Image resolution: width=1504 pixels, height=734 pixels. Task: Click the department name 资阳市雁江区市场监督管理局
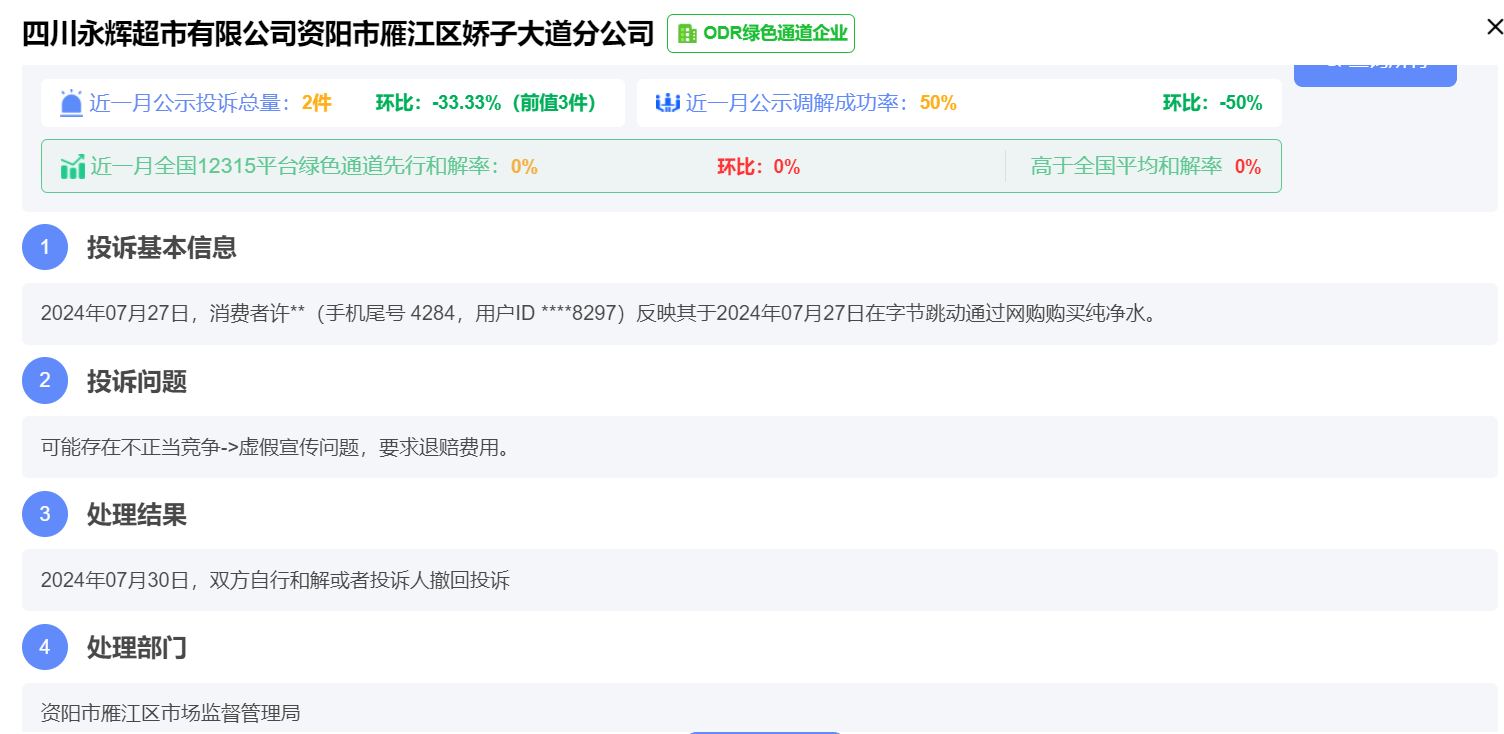(x=170, y=713)
